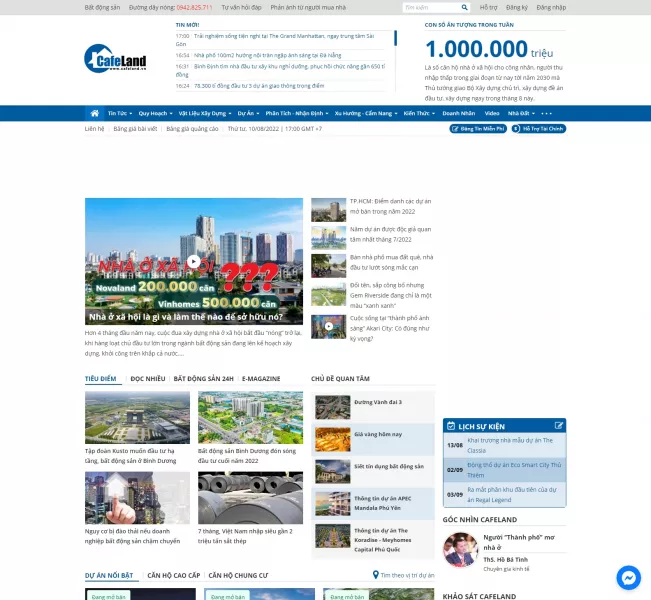Open the three-dots more menu in navbar
Screen dimensions: 651x600
(x=546, y=113)
